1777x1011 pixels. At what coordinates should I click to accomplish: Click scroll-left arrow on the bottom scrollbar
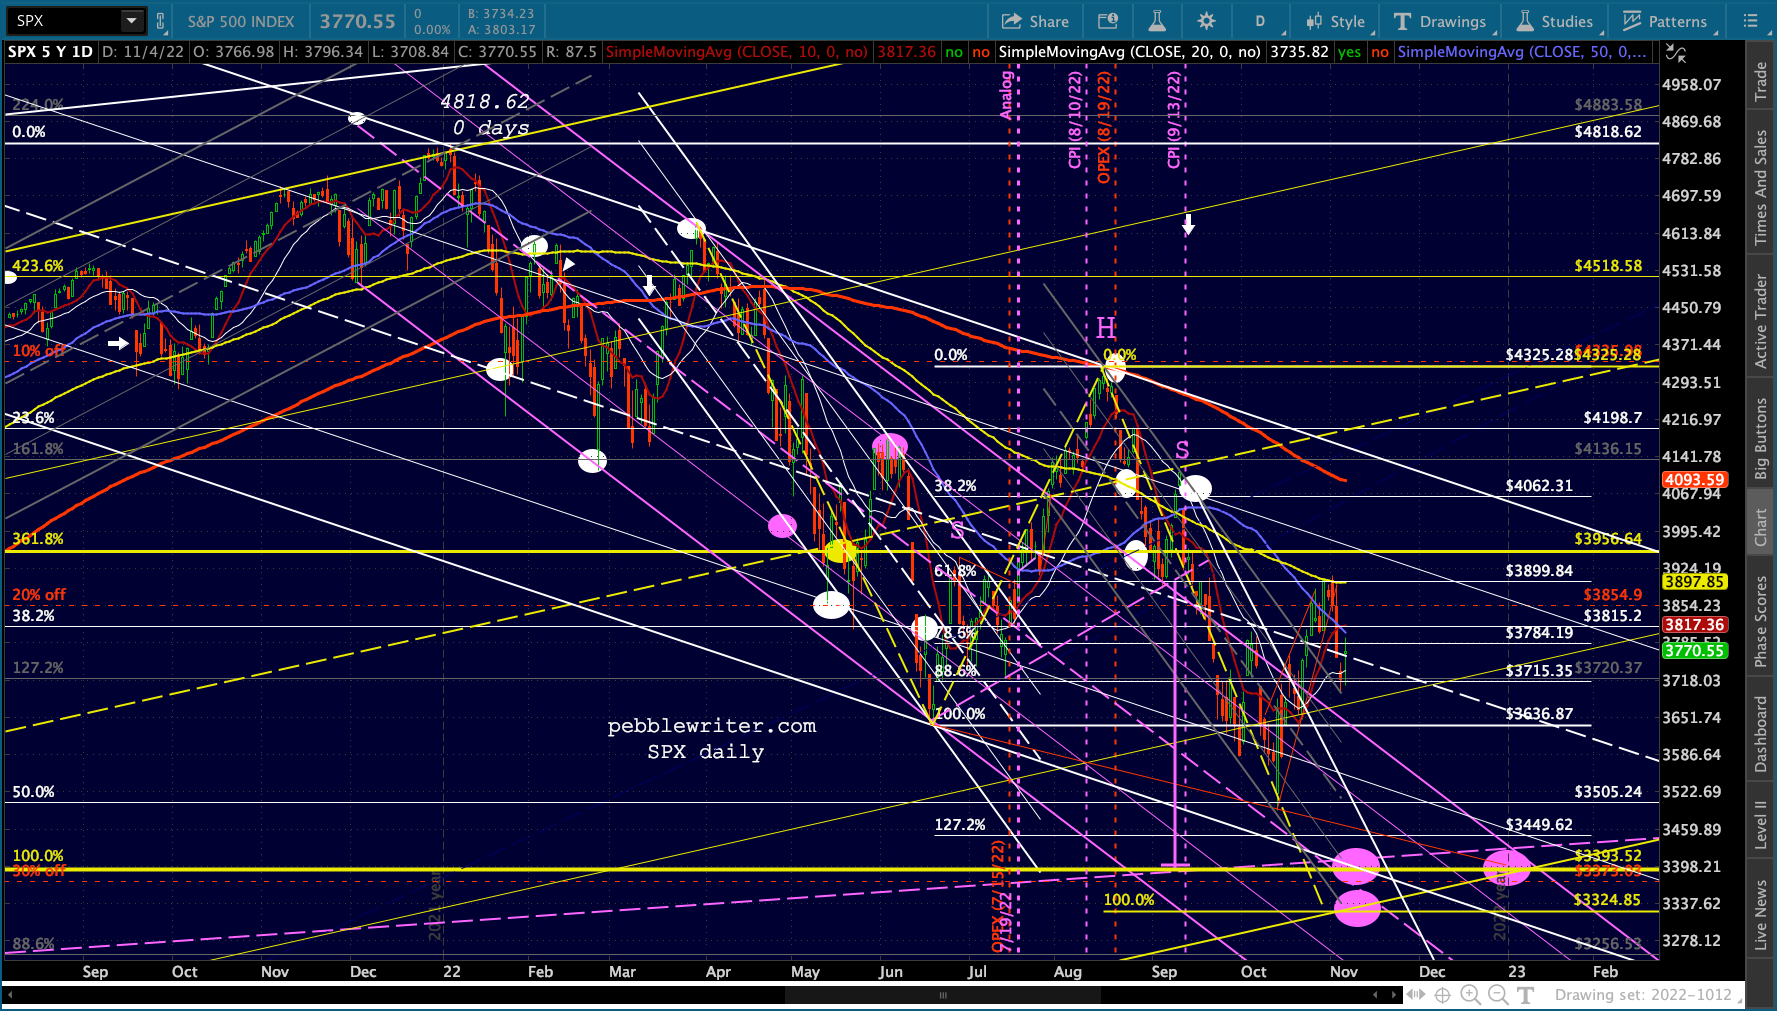pyautogui.click(x=1376, y=995)
